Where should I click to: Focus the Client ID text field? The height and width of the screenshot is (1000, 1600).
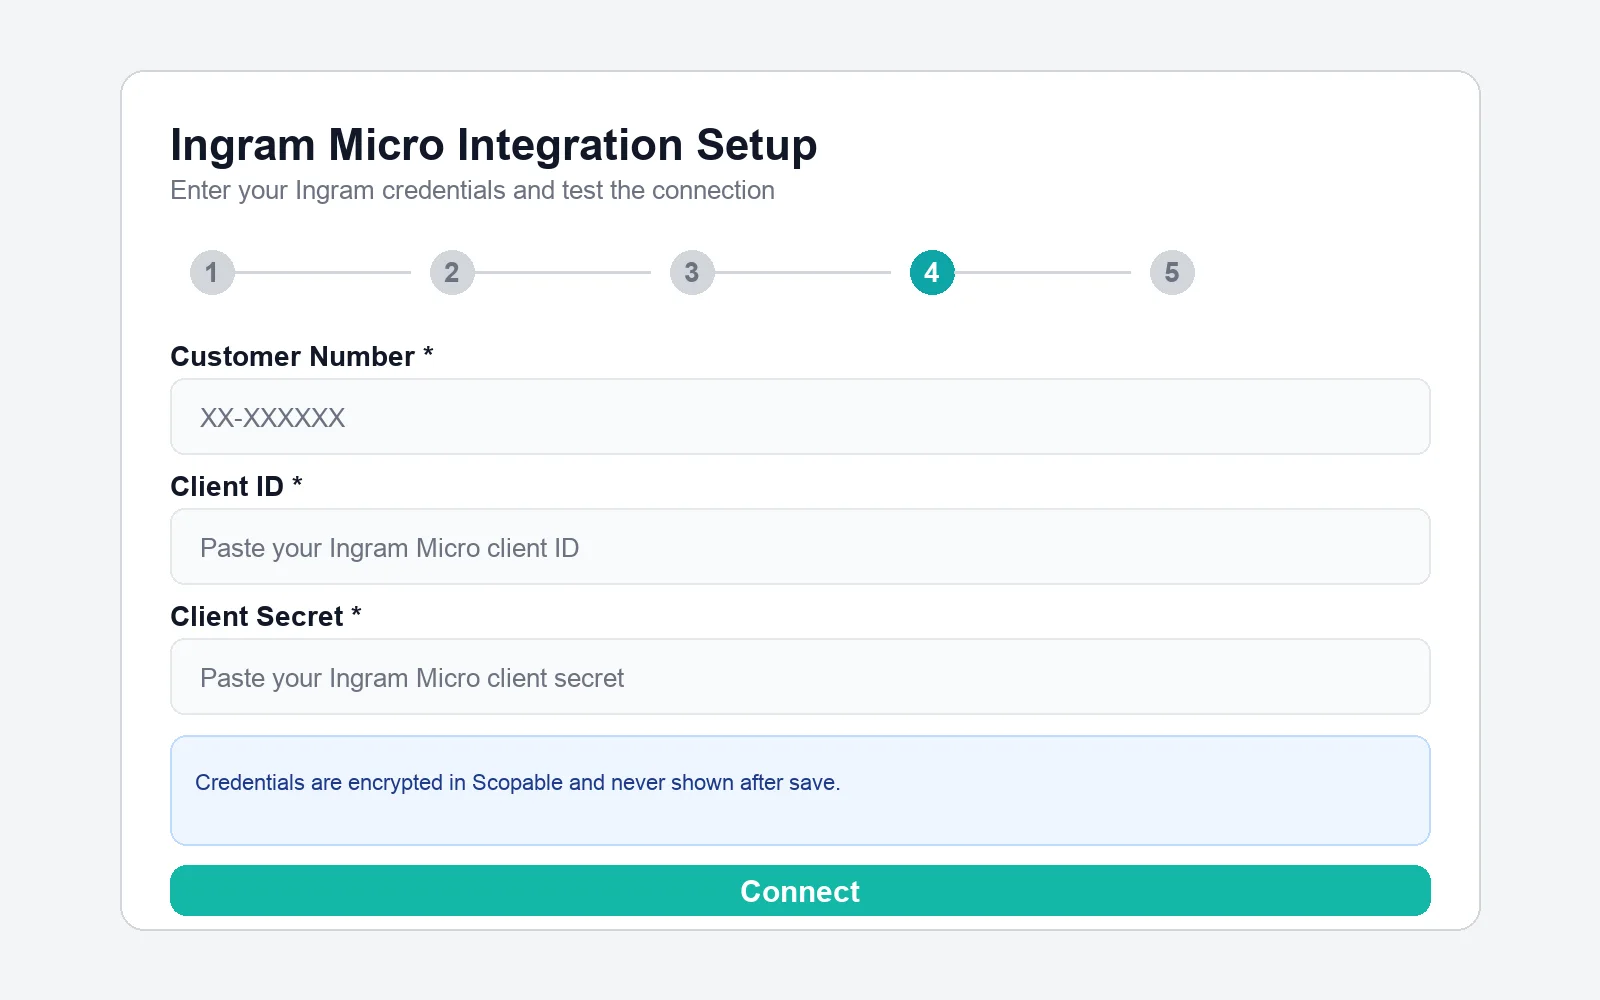click(800, 547)
